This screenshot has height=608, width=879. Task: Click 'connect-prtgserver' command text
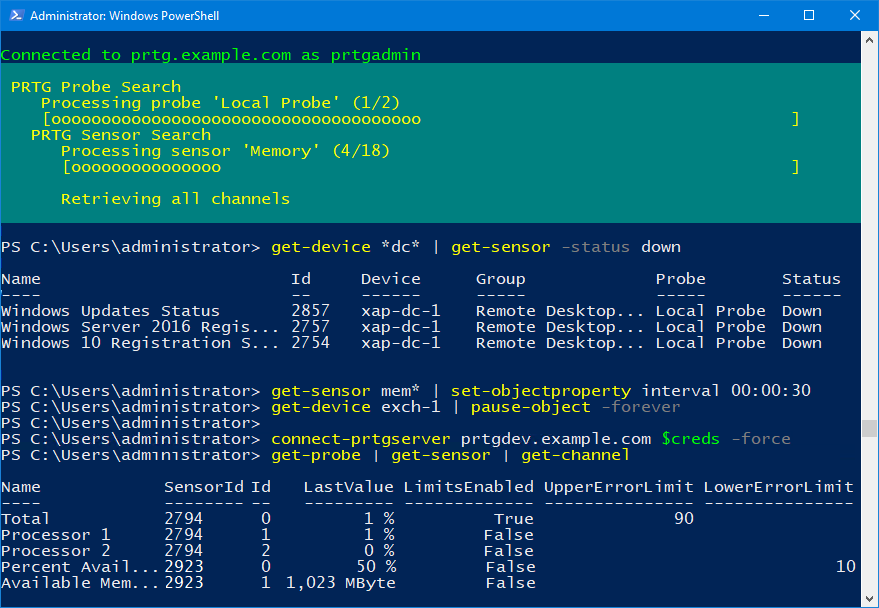pos(360,439)
